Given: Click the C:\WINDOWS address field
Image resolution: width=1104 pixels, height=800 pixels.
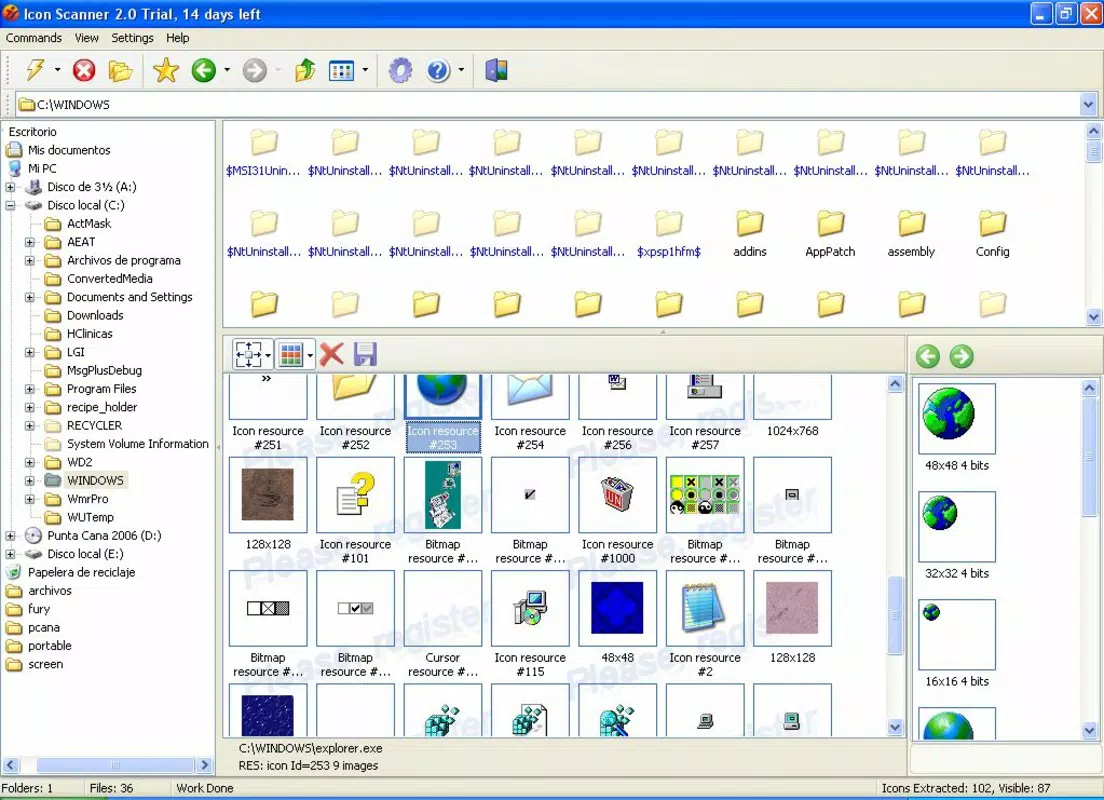Looking at the screenshot, I should (549, 105).
